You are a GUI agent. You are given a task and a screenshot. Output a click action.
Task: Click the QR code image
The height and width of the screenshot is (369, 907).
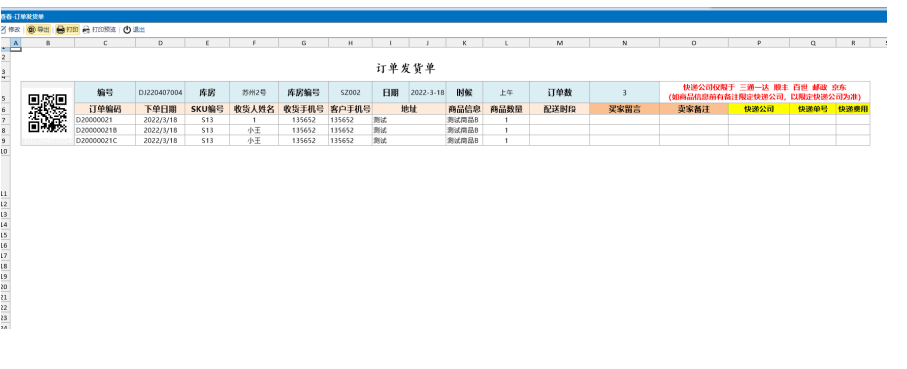coord(47,113)
